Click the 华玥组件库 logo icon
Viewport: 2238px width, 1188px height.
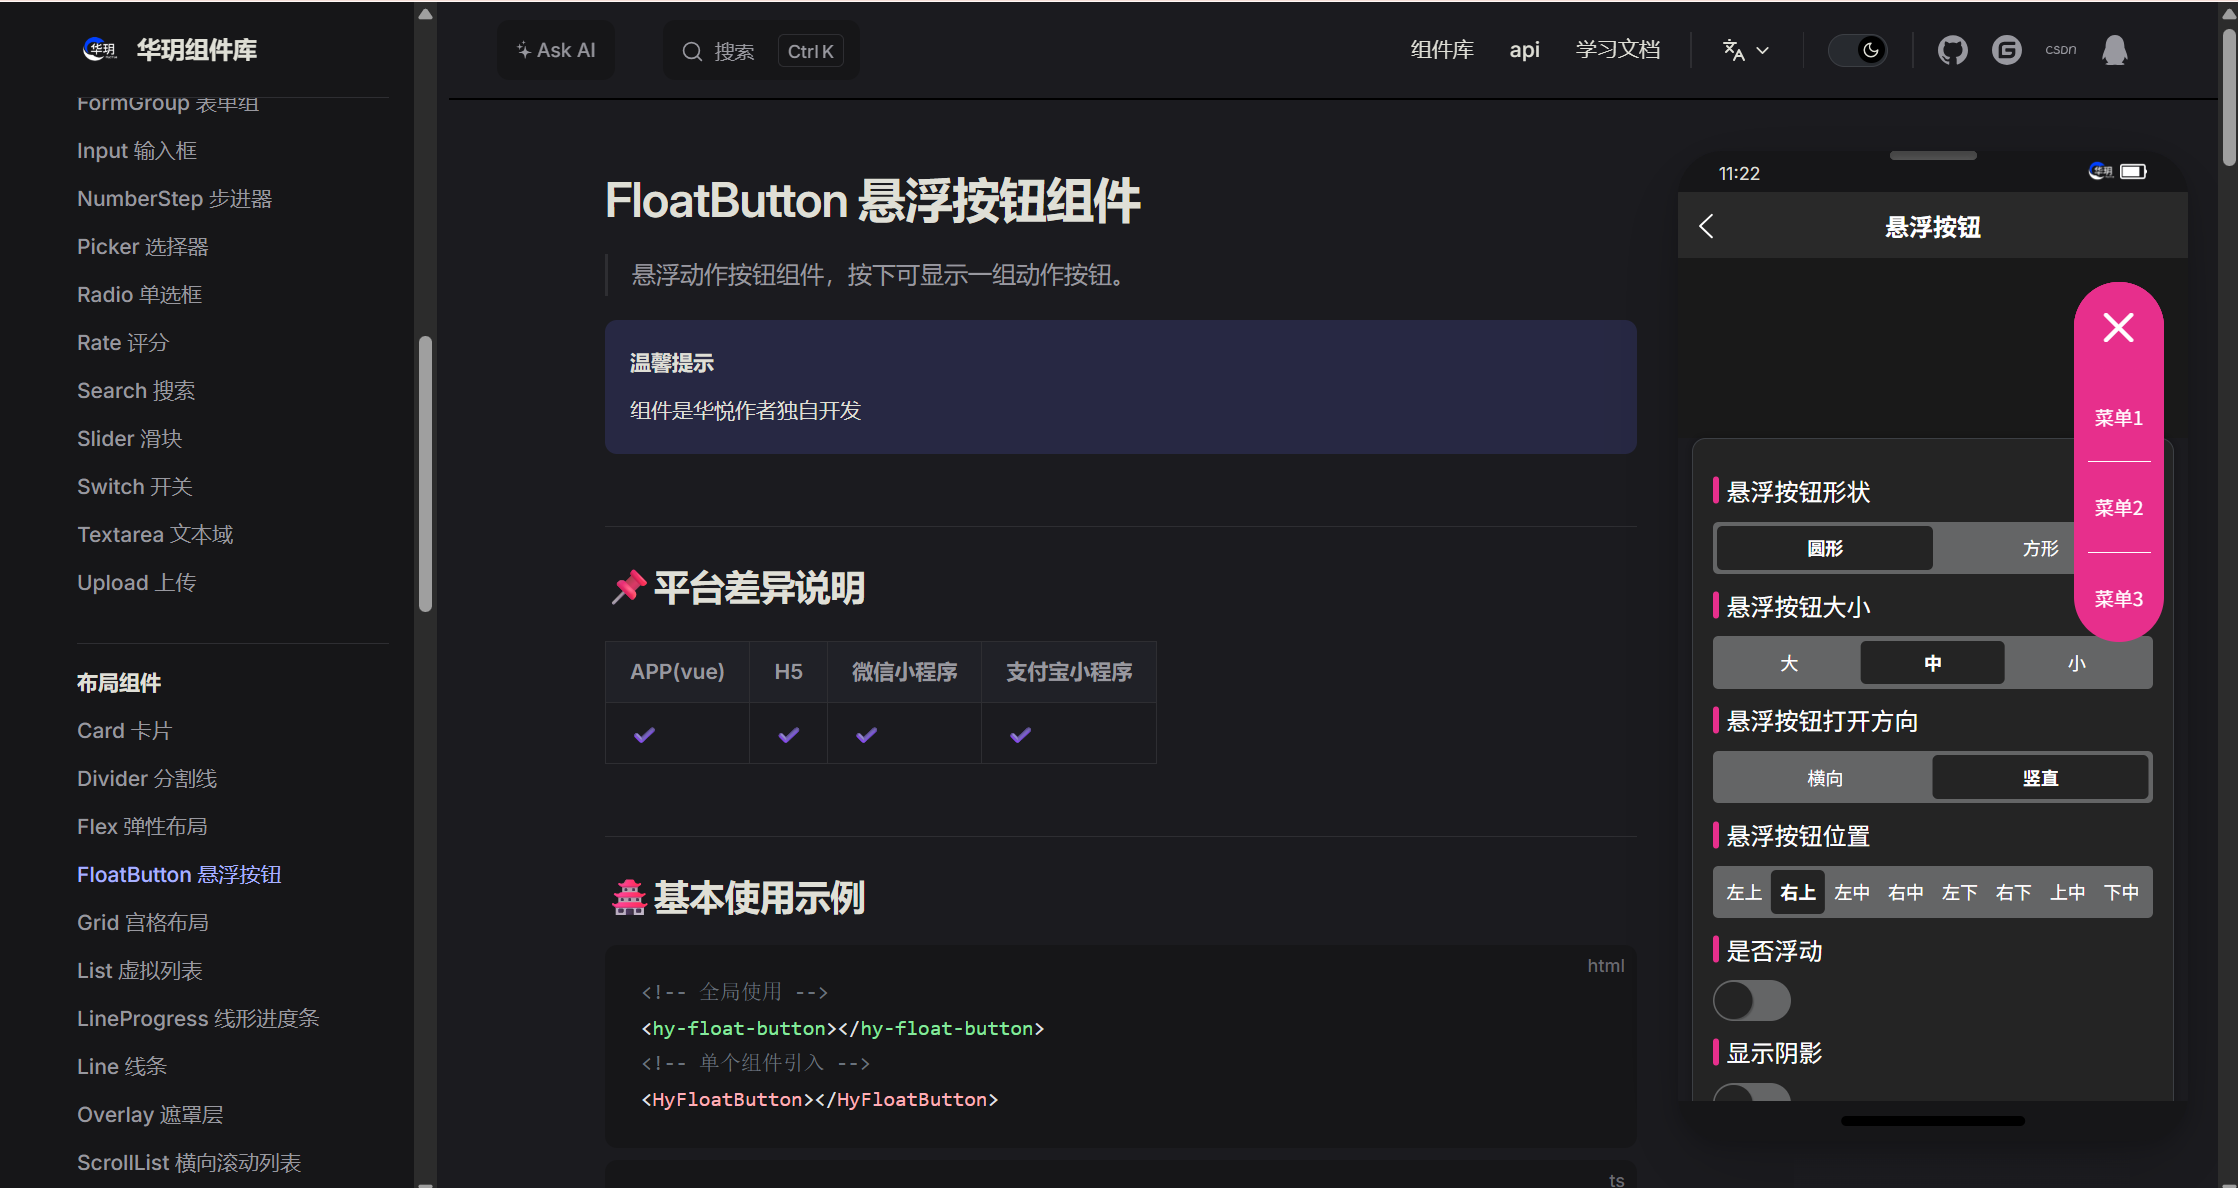(x=99, y=50)
